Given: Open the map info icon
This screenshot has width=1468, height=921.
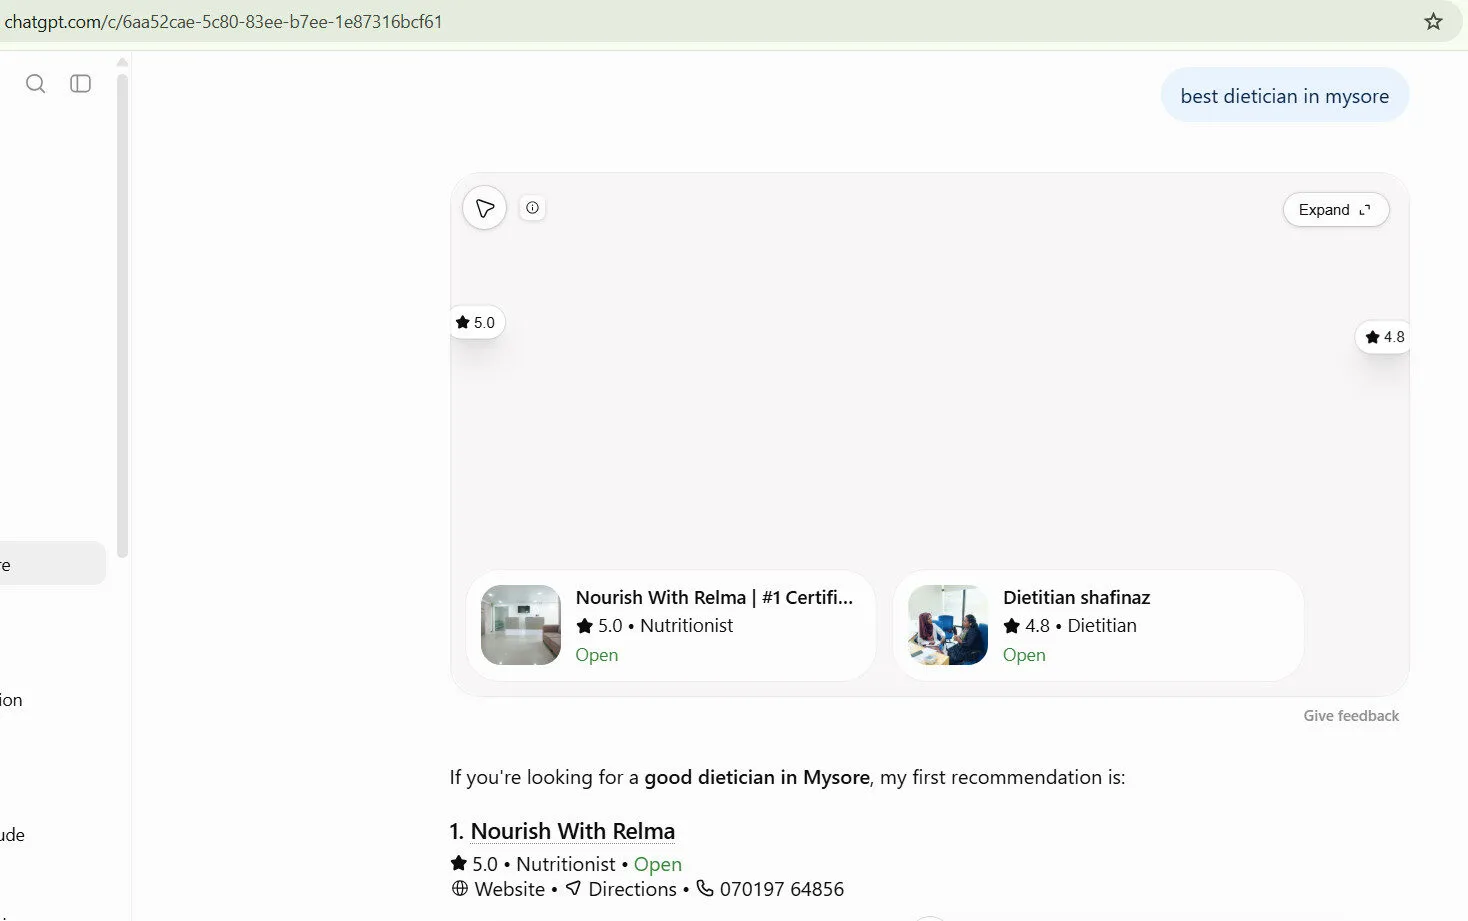Looking at the screenshot, I should (532, 208).
